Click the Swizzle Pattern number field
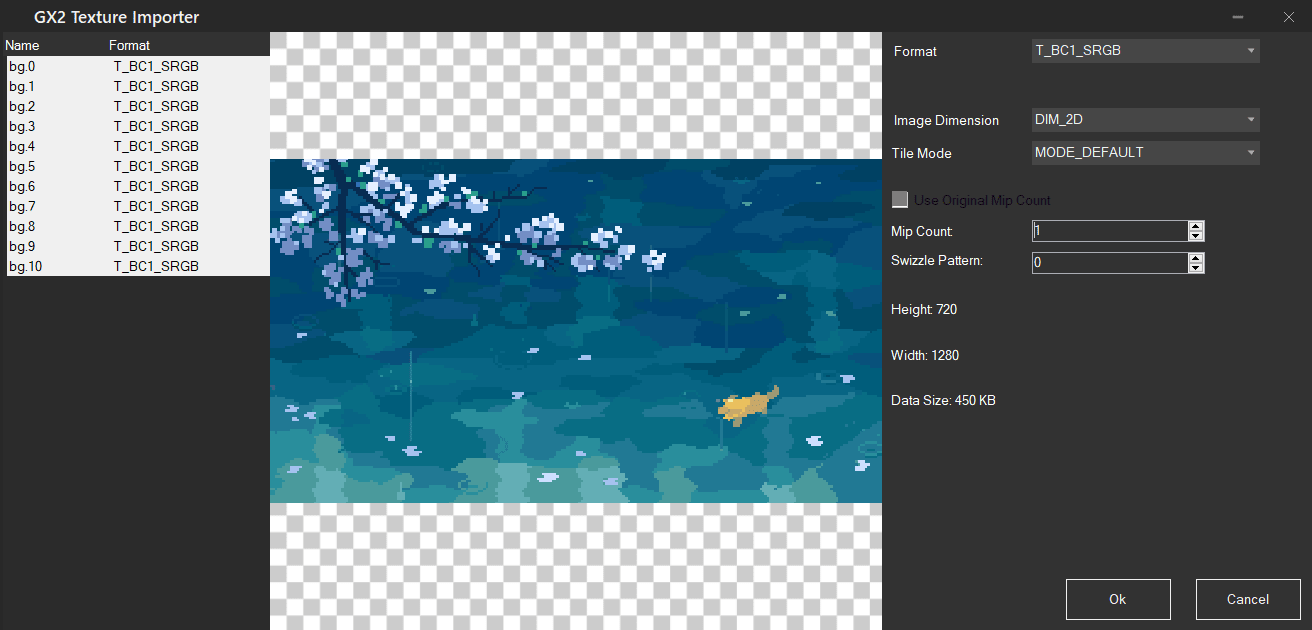Viewport: 1312px width, 630px height. 1109,263
